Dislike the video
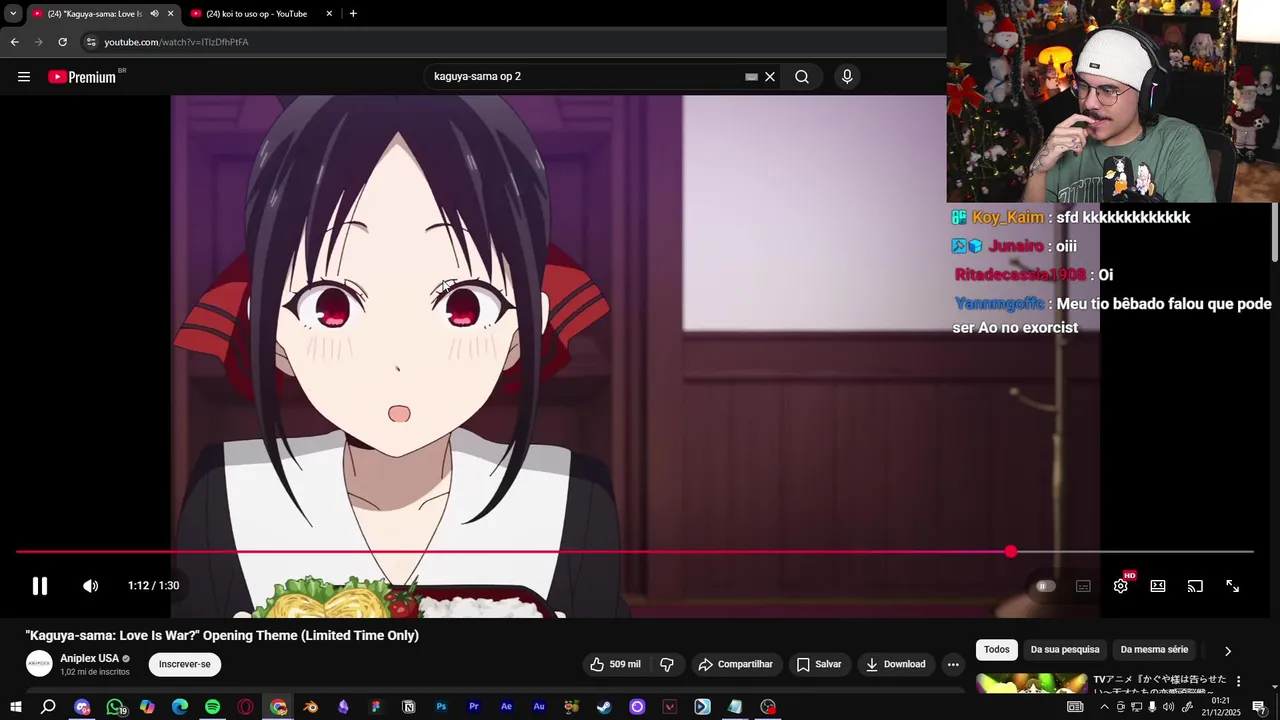The height and width of the screenshot is (720, 1280). [x=667, y=664]
